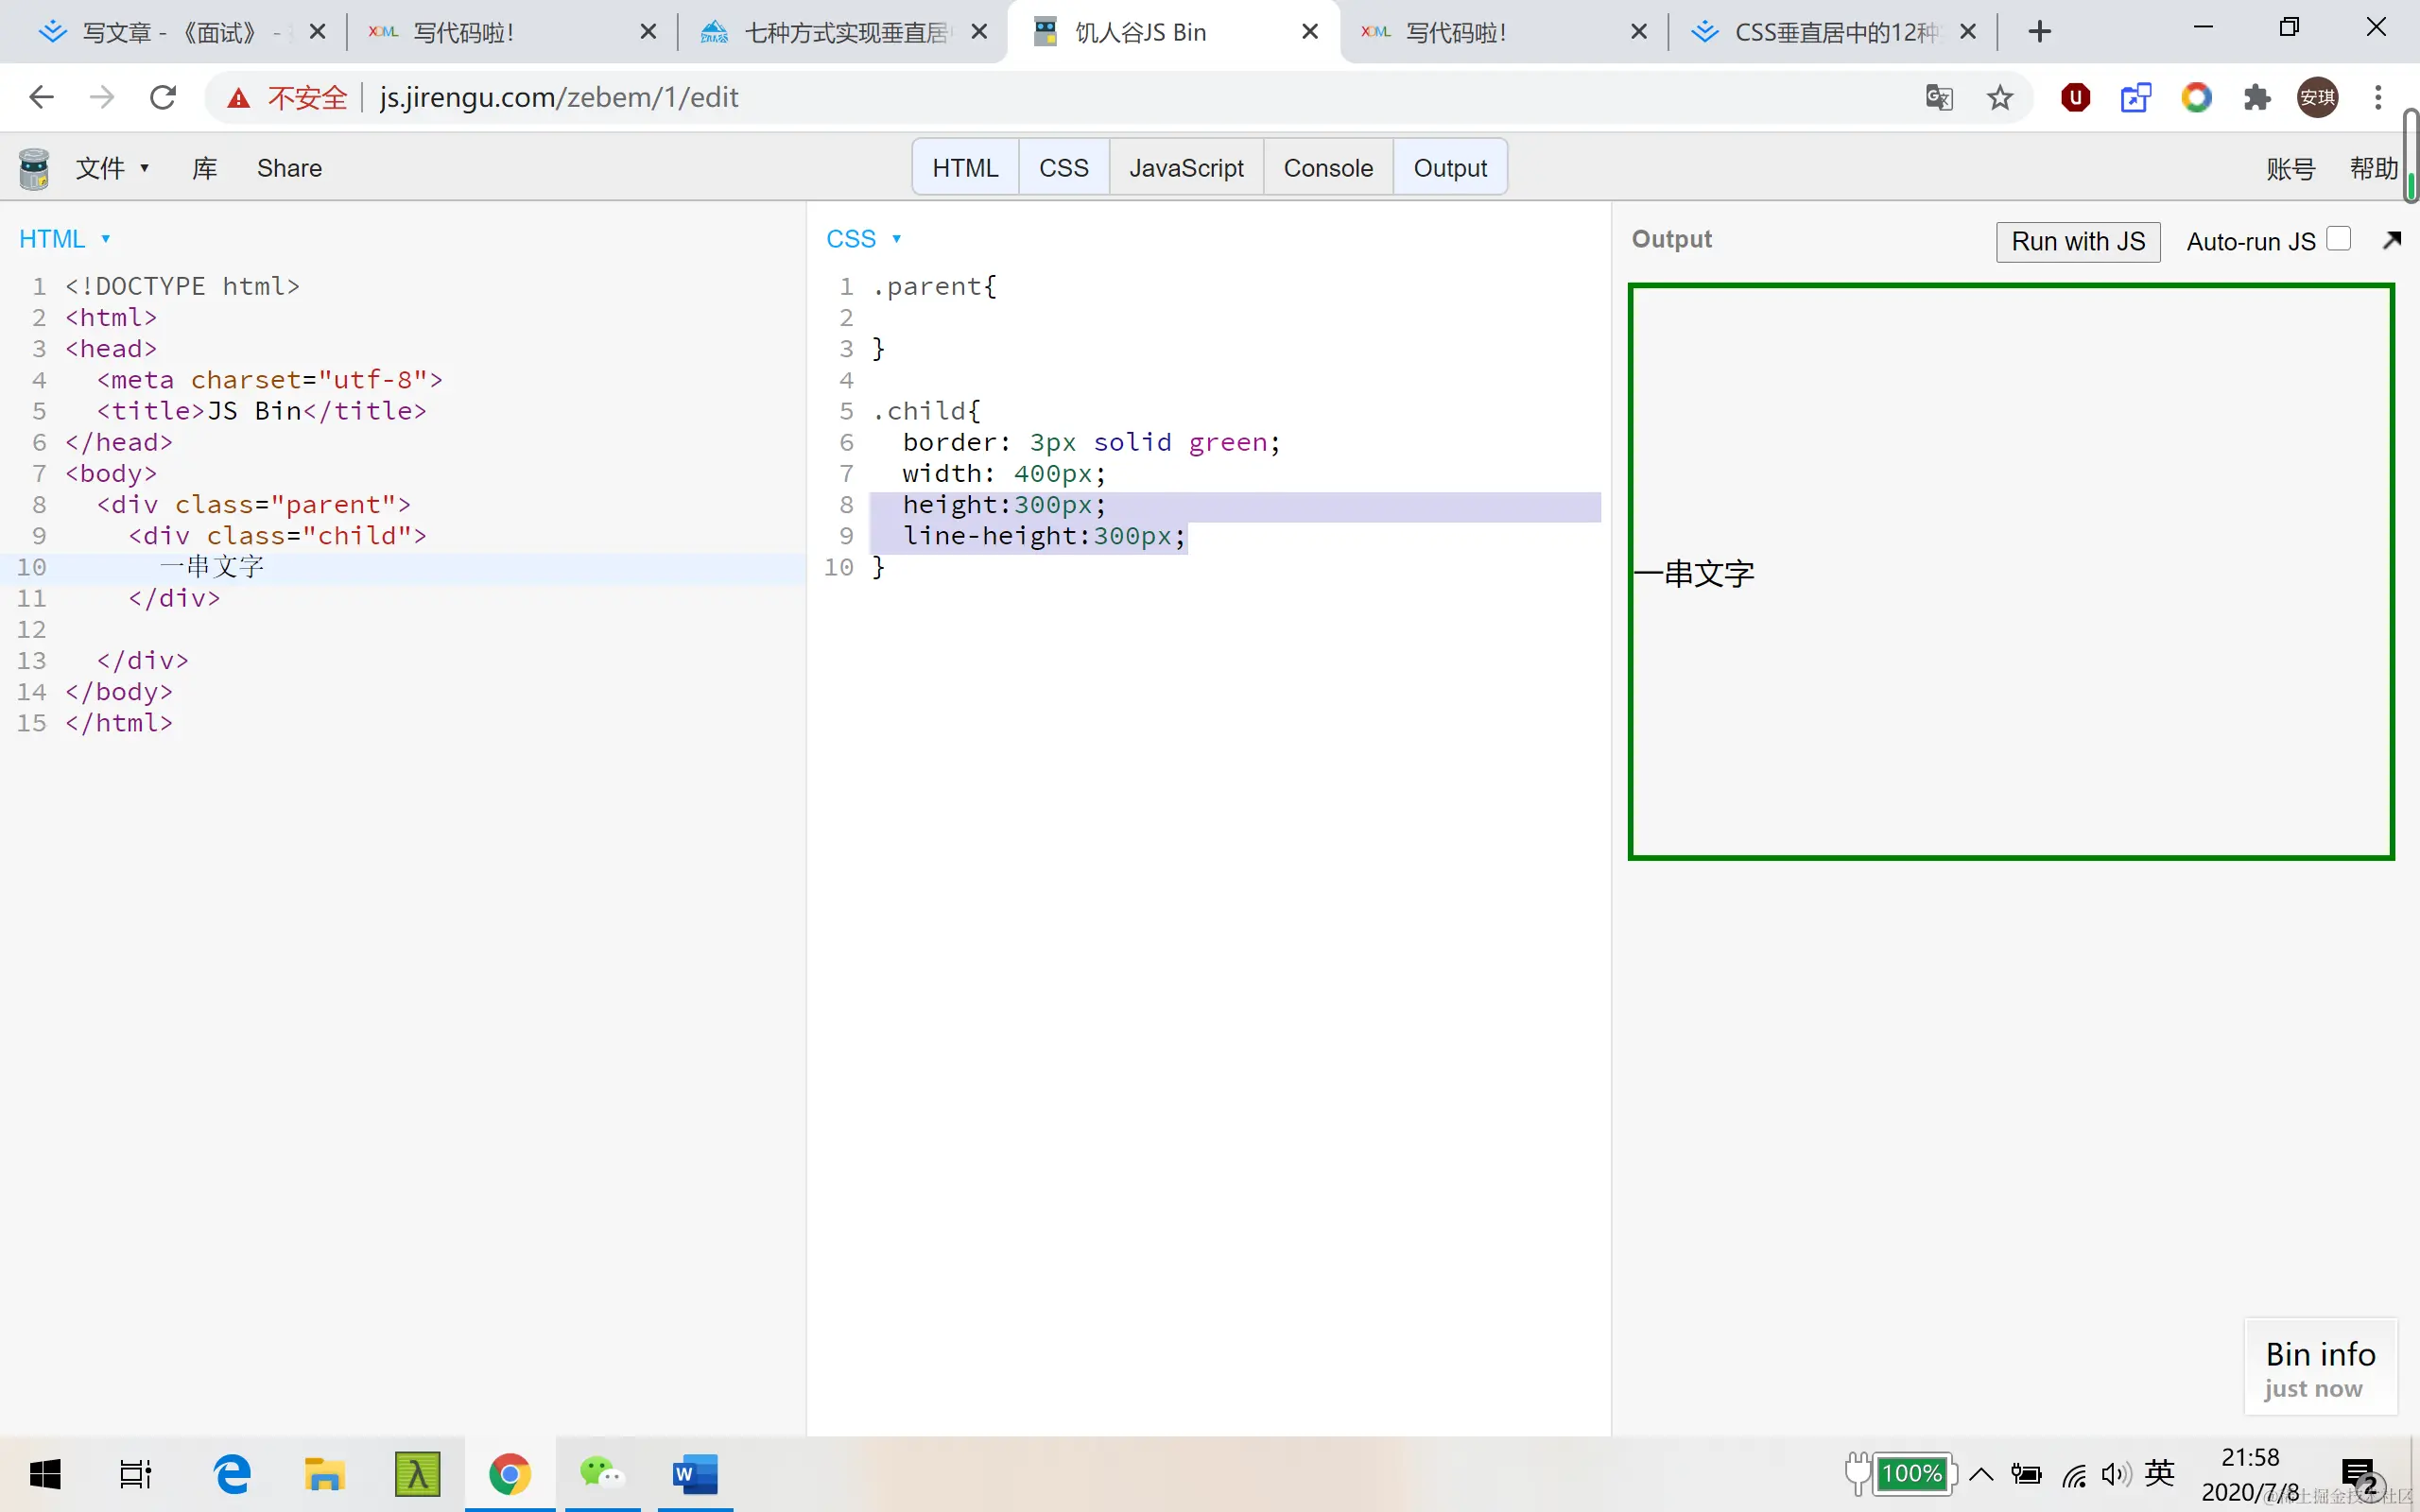Toggle the JavaScript panel button

[1186, 168]
